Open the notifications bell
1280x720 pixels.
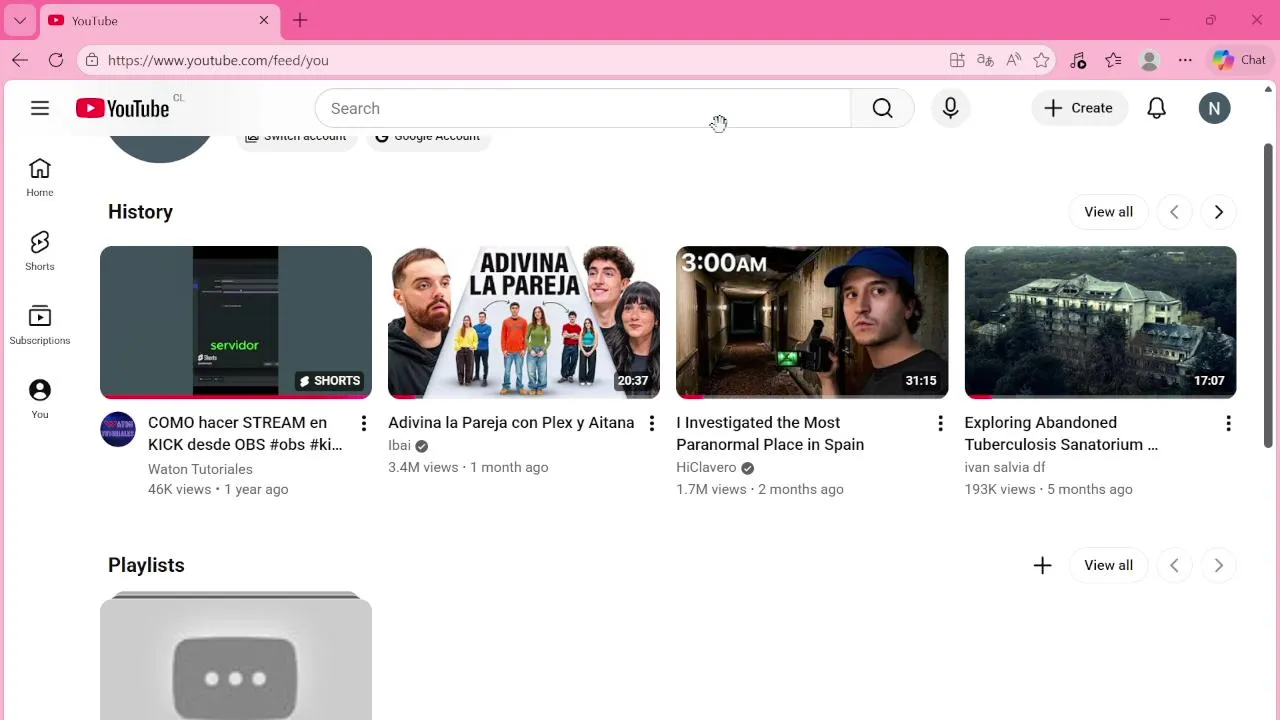[1156, 108]
